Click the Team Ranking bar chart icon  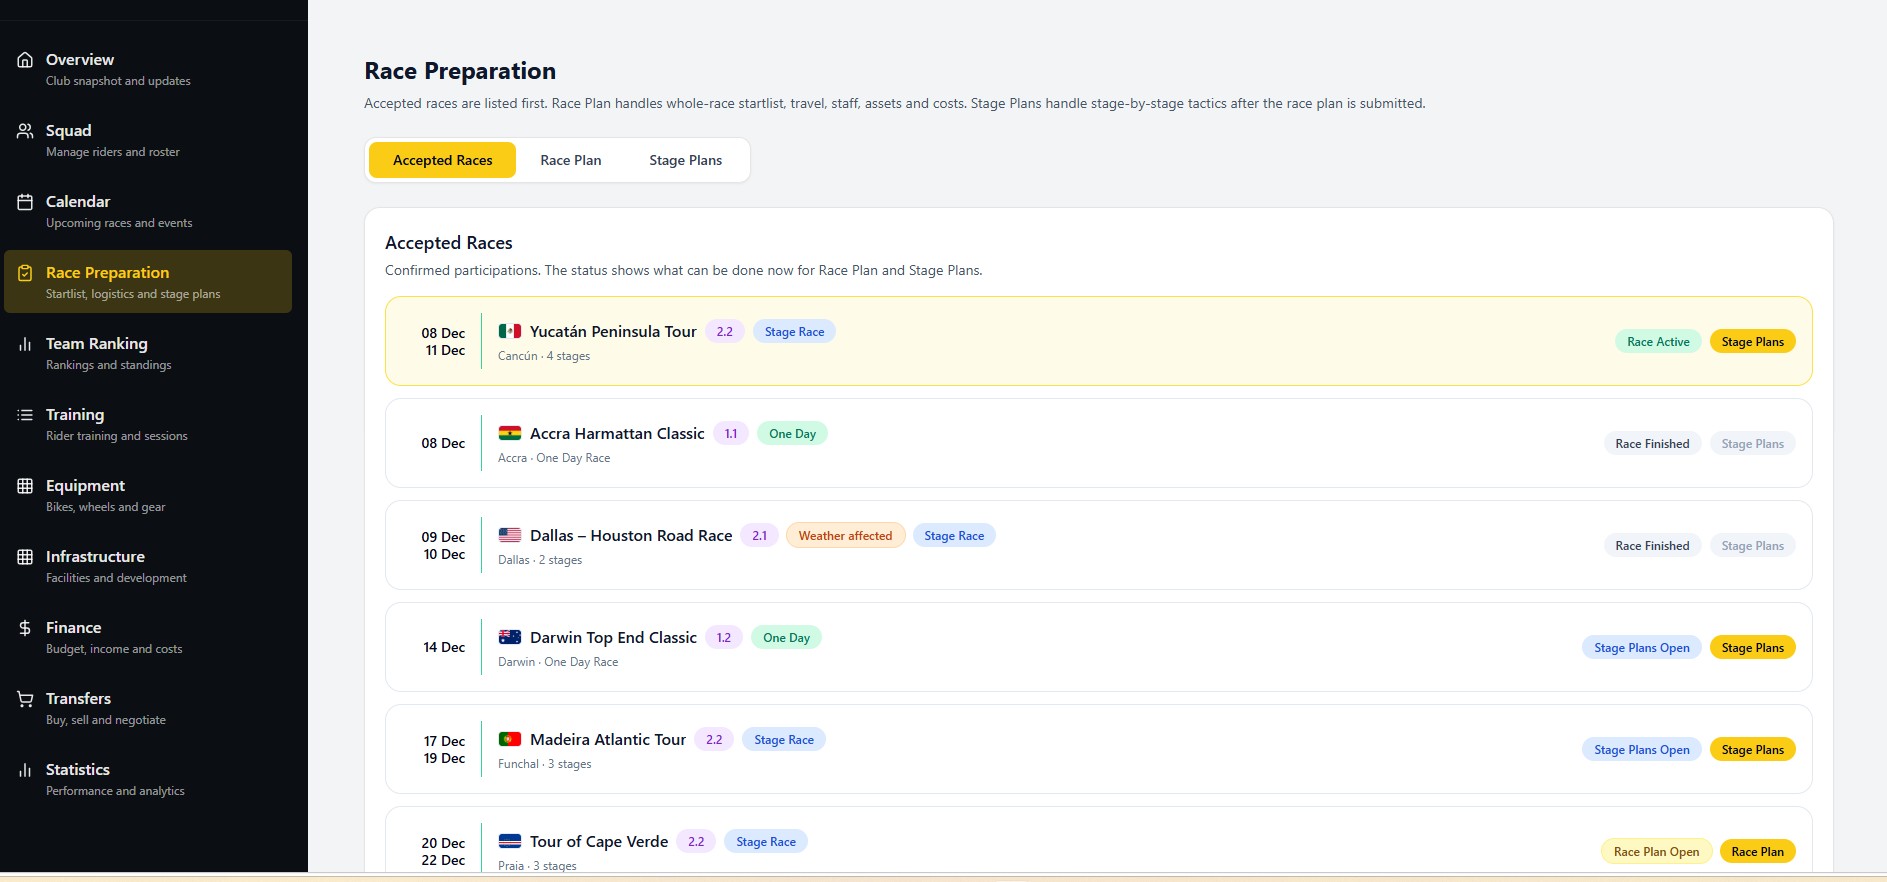pos(25,344)
